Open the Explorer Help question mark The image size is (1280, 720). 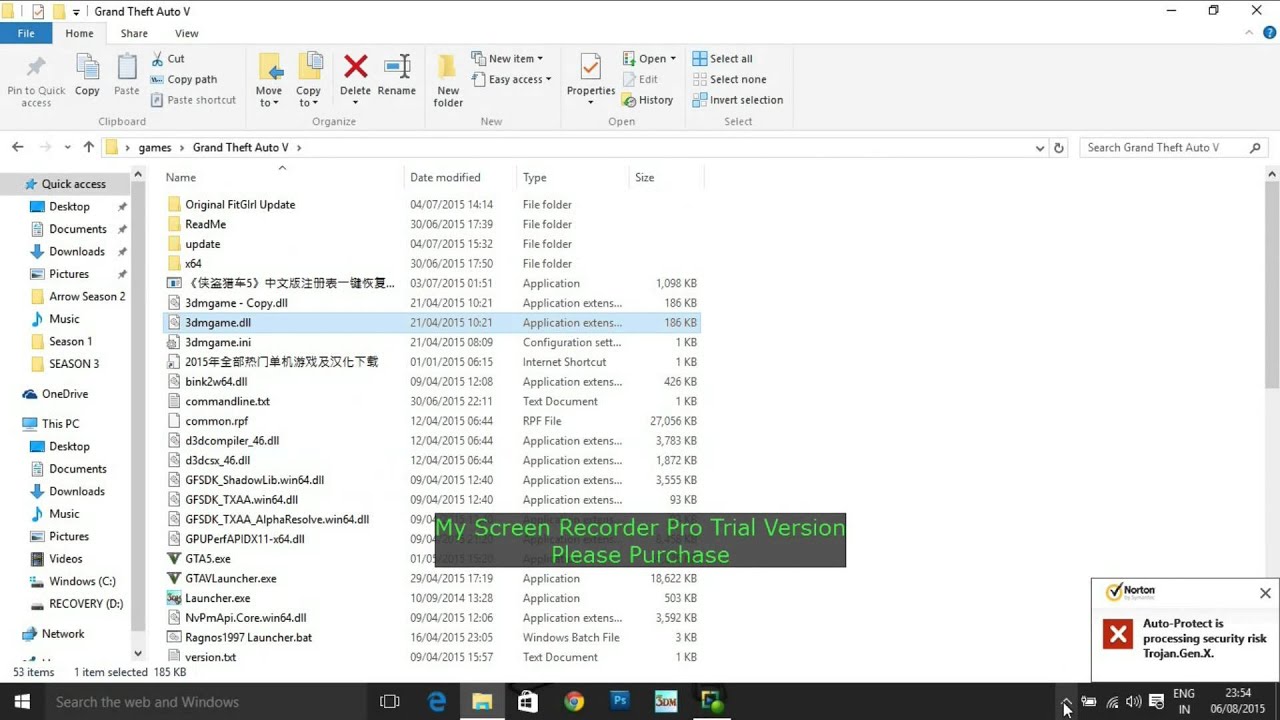point(1267,33)
